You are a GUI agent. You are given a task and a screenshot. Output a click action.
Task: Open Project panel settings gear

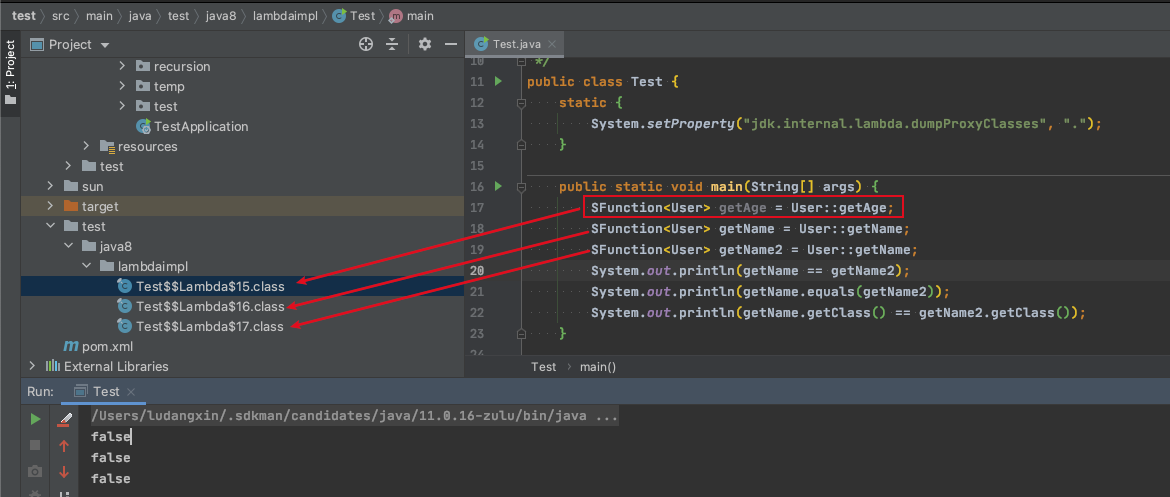[425, 44]
